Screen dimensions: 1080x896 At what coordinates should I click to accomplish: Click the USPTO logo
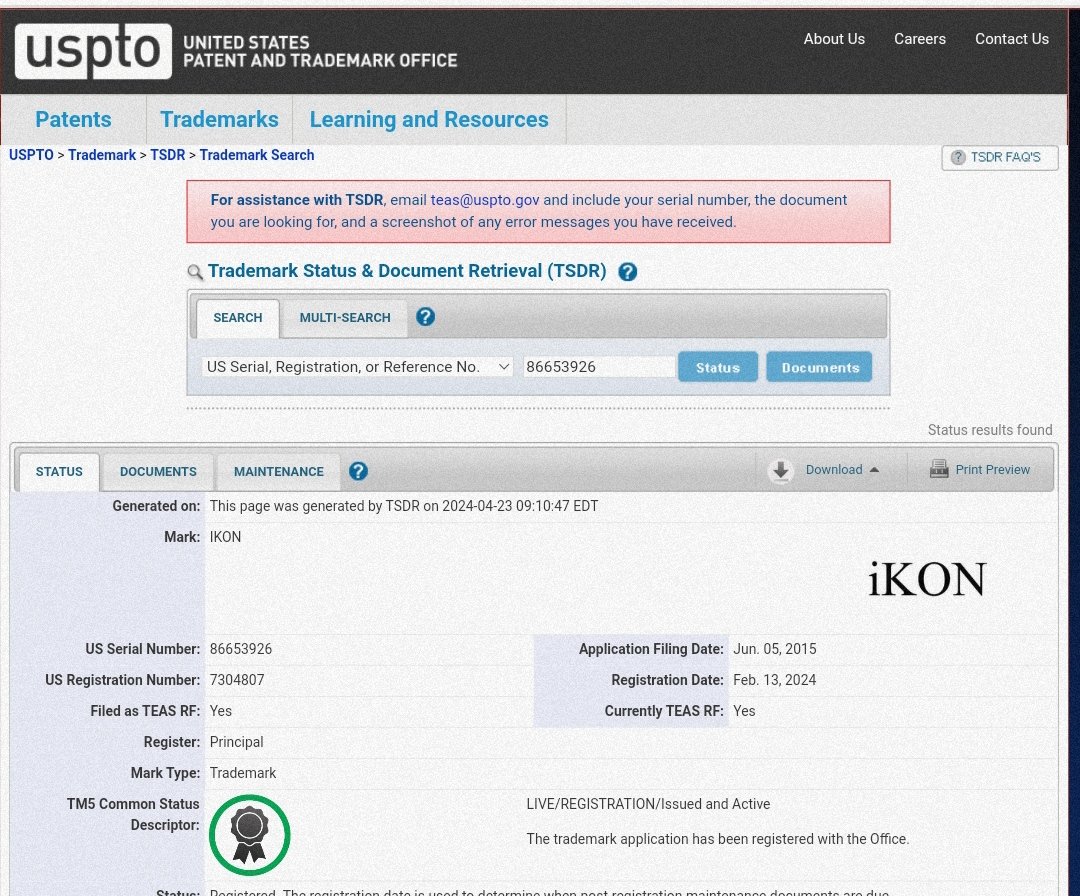(93, 51)
